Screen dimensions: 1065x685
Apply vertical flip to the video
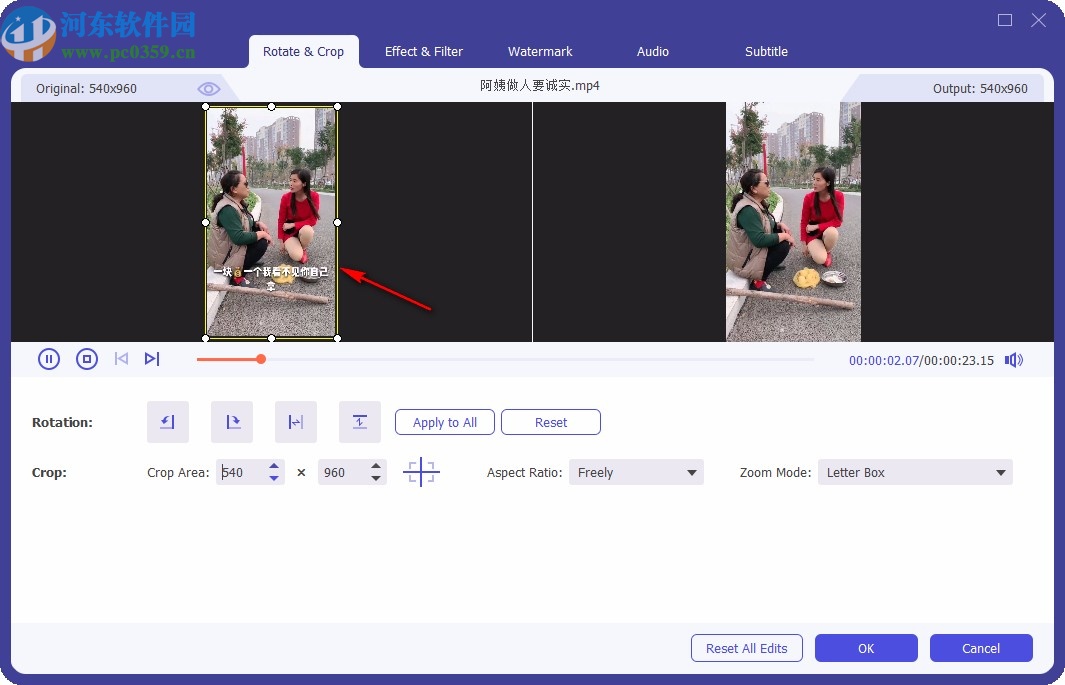click(x=359, y=422)
